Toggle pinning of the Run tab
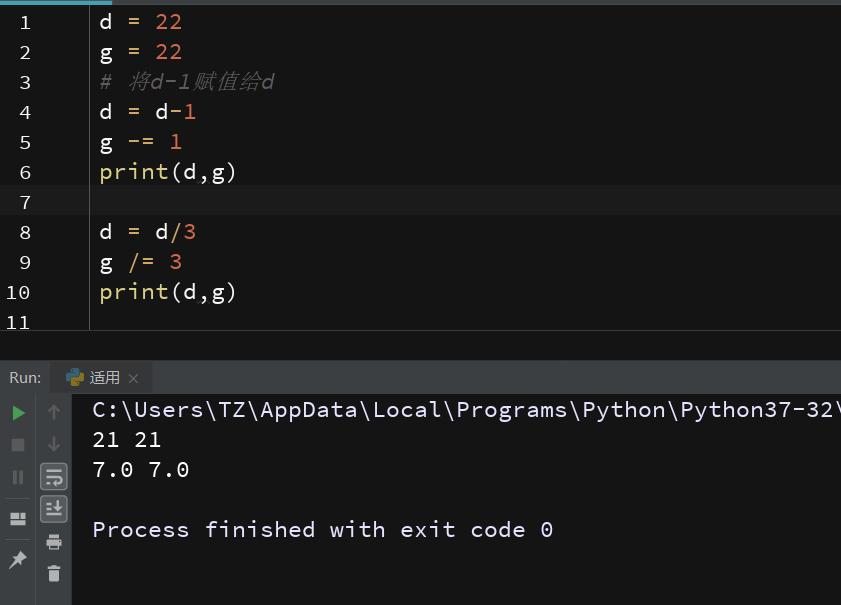This screenshot has height=605, width=841. (x=17, y=560)
